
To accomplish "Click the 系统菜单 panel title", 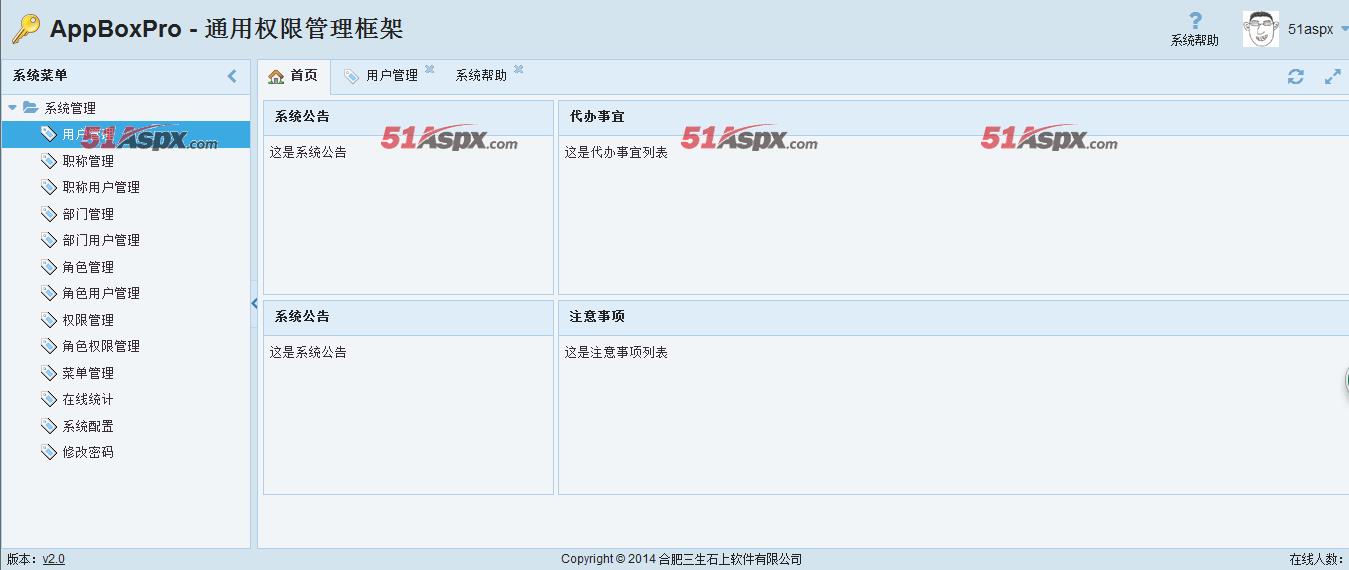I will [40, 75].
